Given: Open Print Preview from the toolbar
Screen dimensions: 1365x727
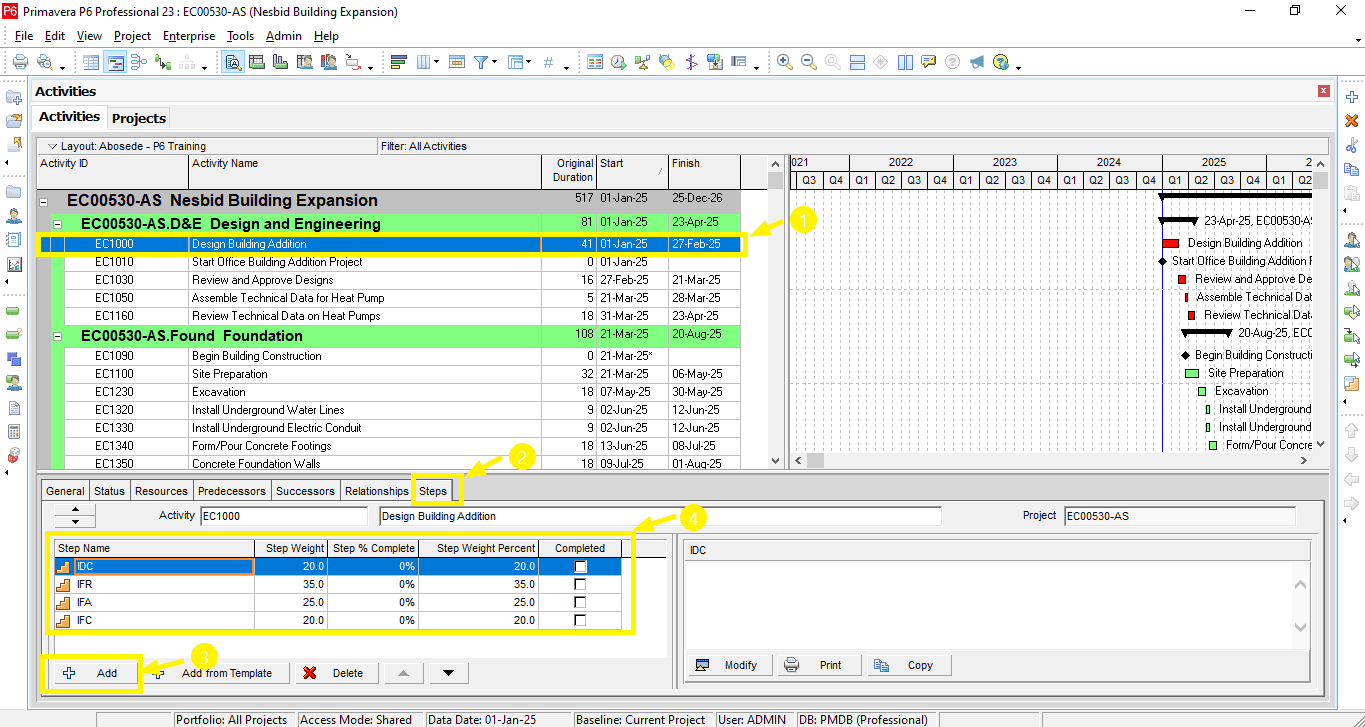Looking at the screenshot, I should (45, 62).
